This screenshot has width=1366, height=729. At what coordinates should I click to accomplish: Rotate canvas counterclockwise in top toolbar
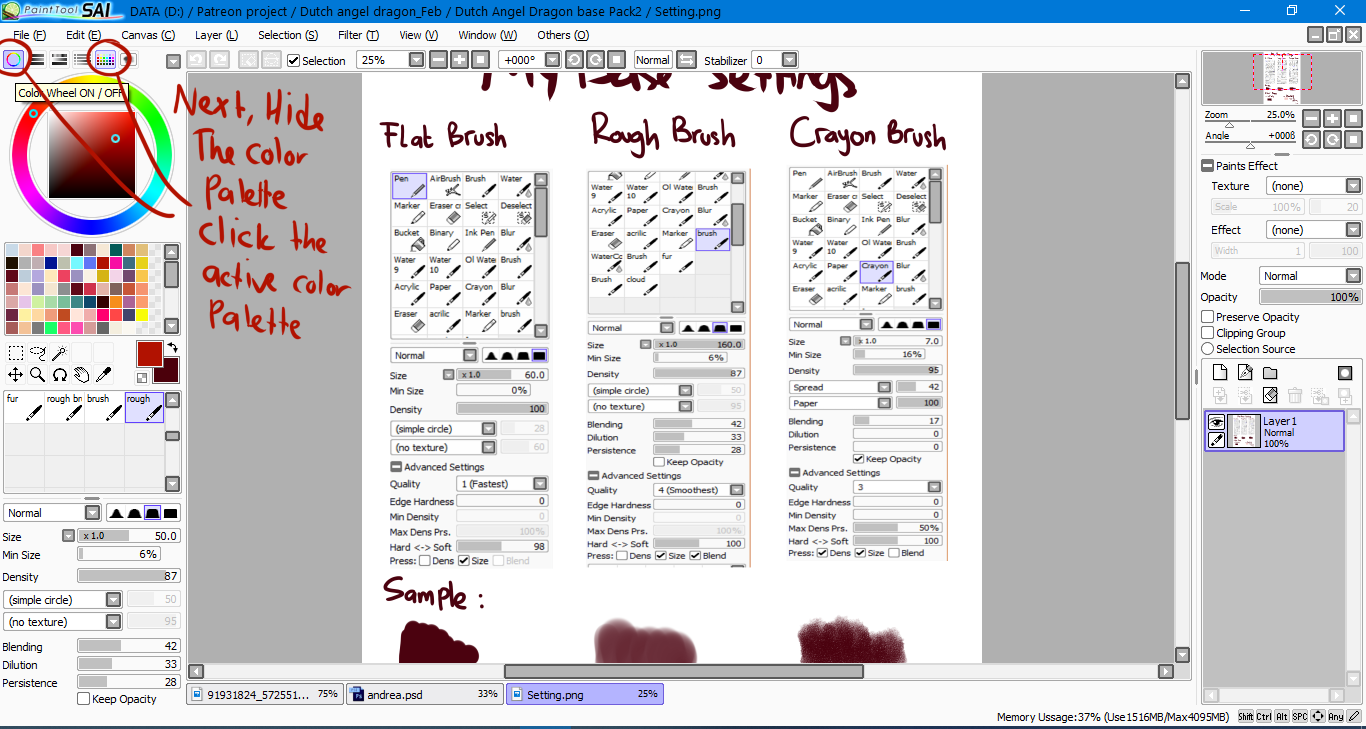(x=574, y=60)
